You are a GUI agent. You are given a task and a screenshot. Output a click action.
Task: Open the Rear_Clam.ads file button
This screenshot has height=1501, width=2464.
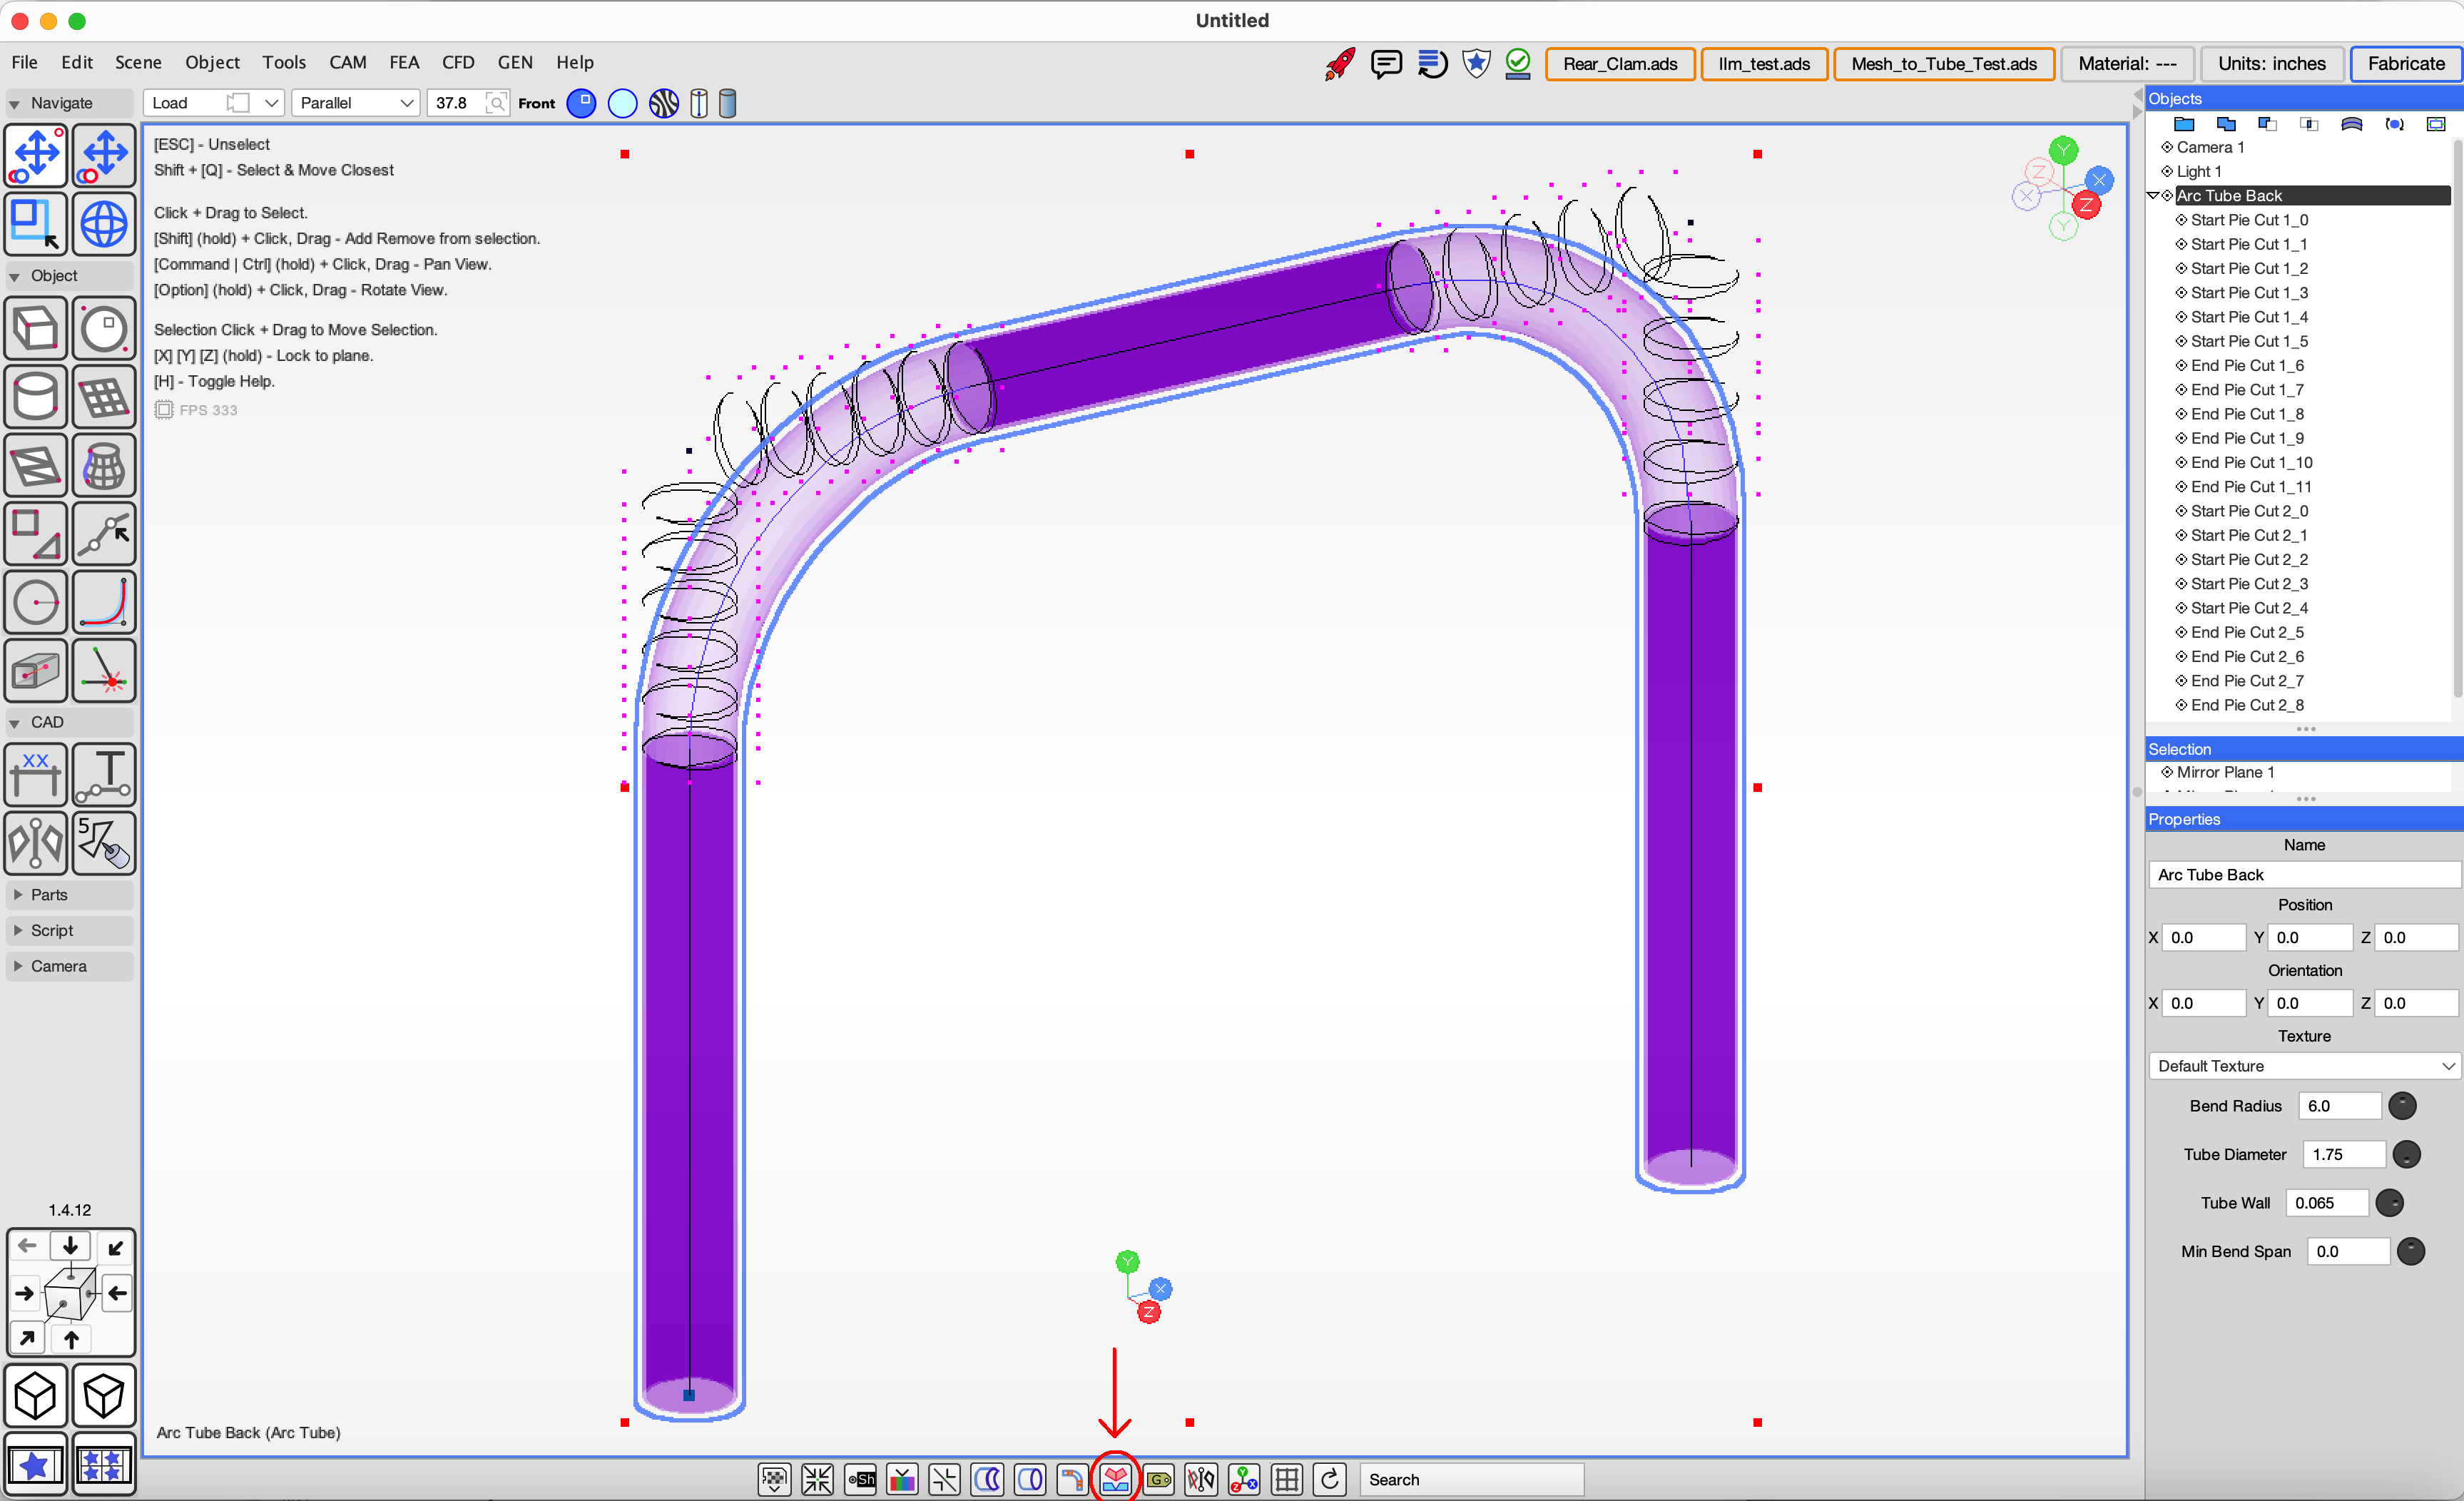click(1619, 64)
